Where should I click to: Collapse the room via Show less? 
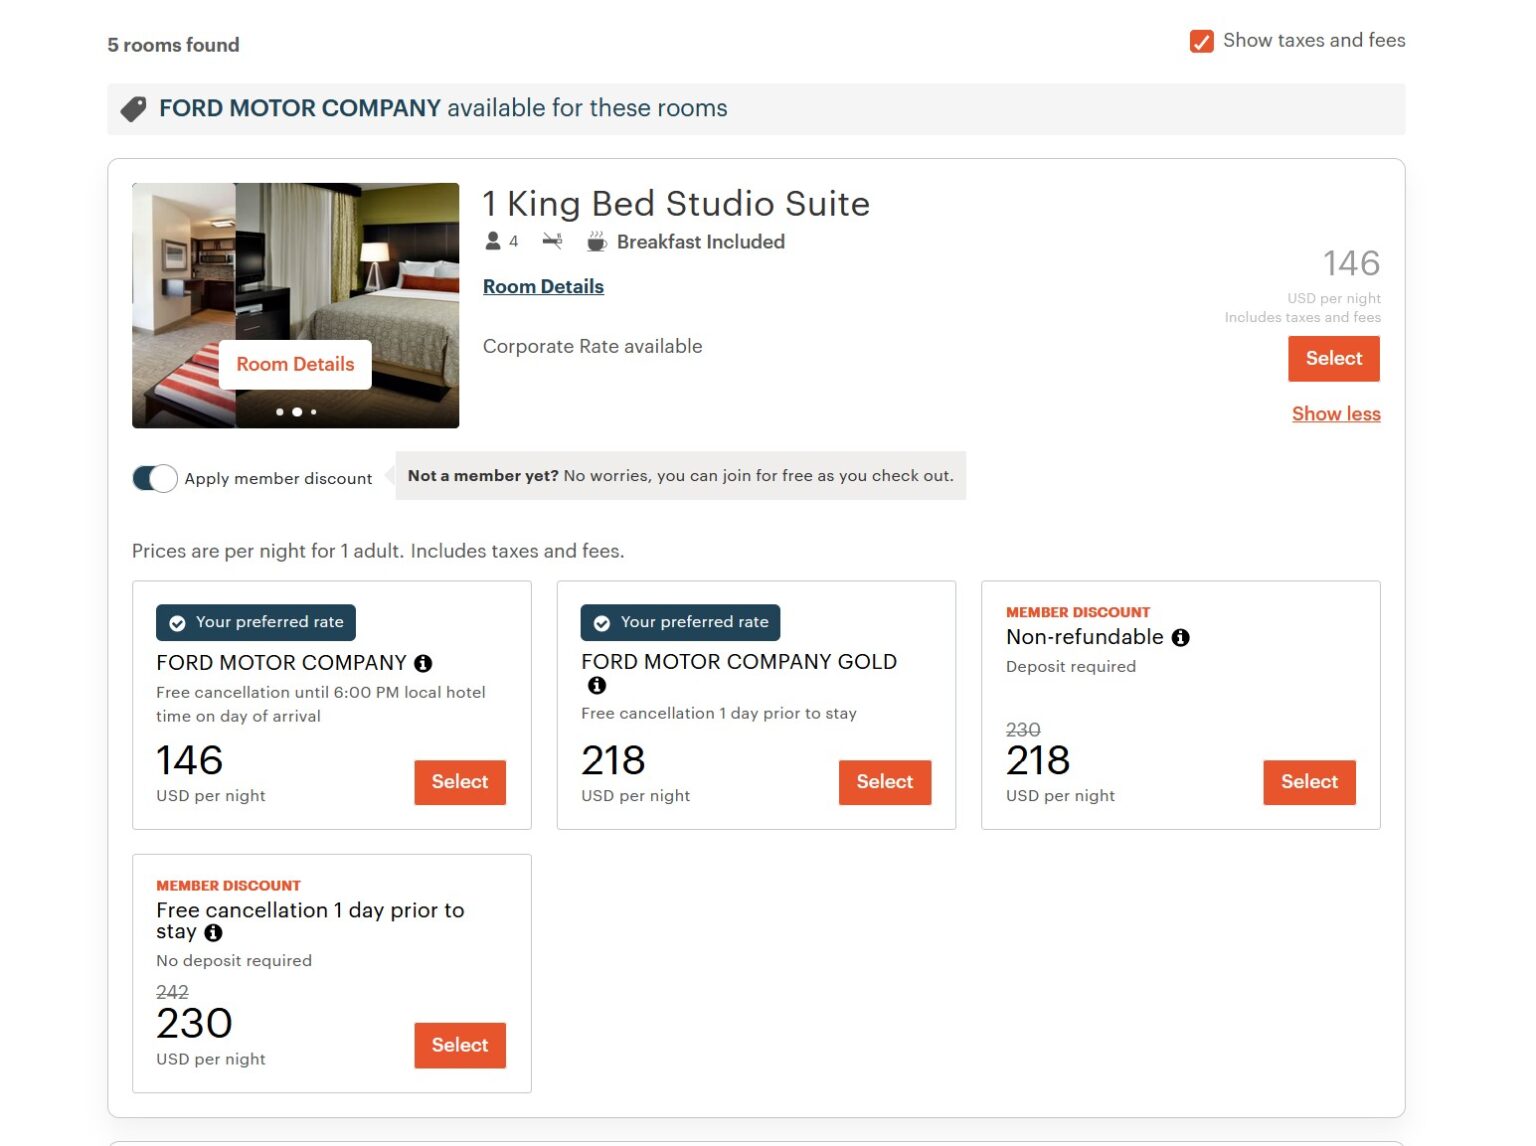[x=1336, y=413]
